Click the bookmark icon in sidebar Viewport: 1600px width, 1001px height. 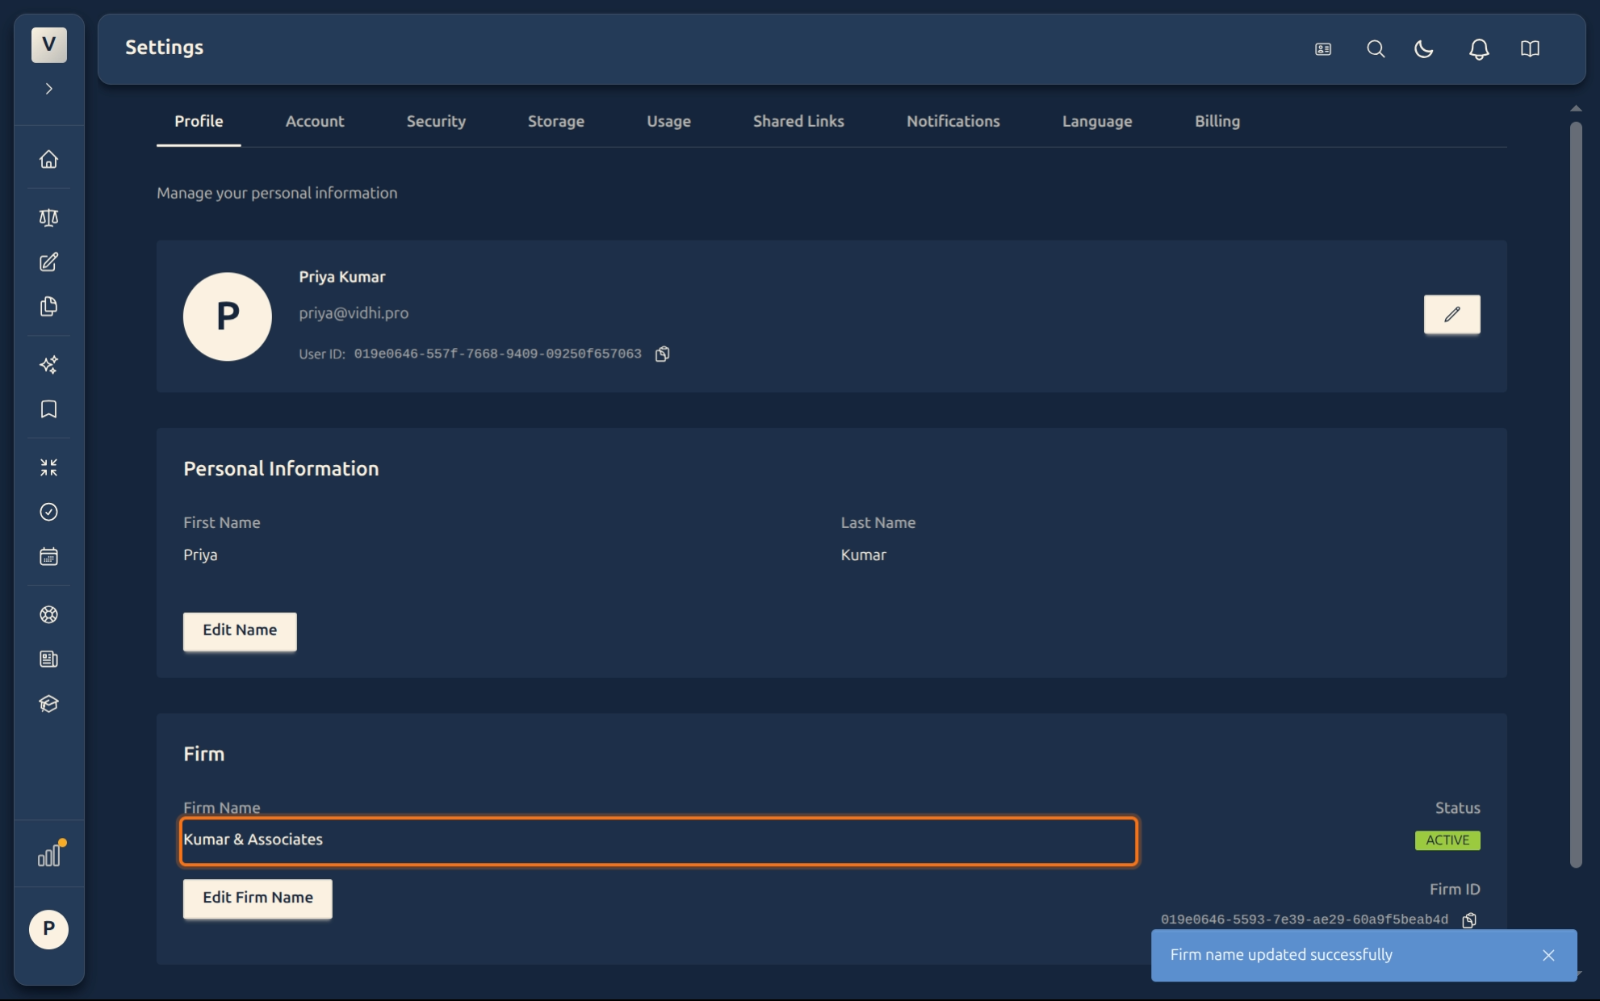48,409
